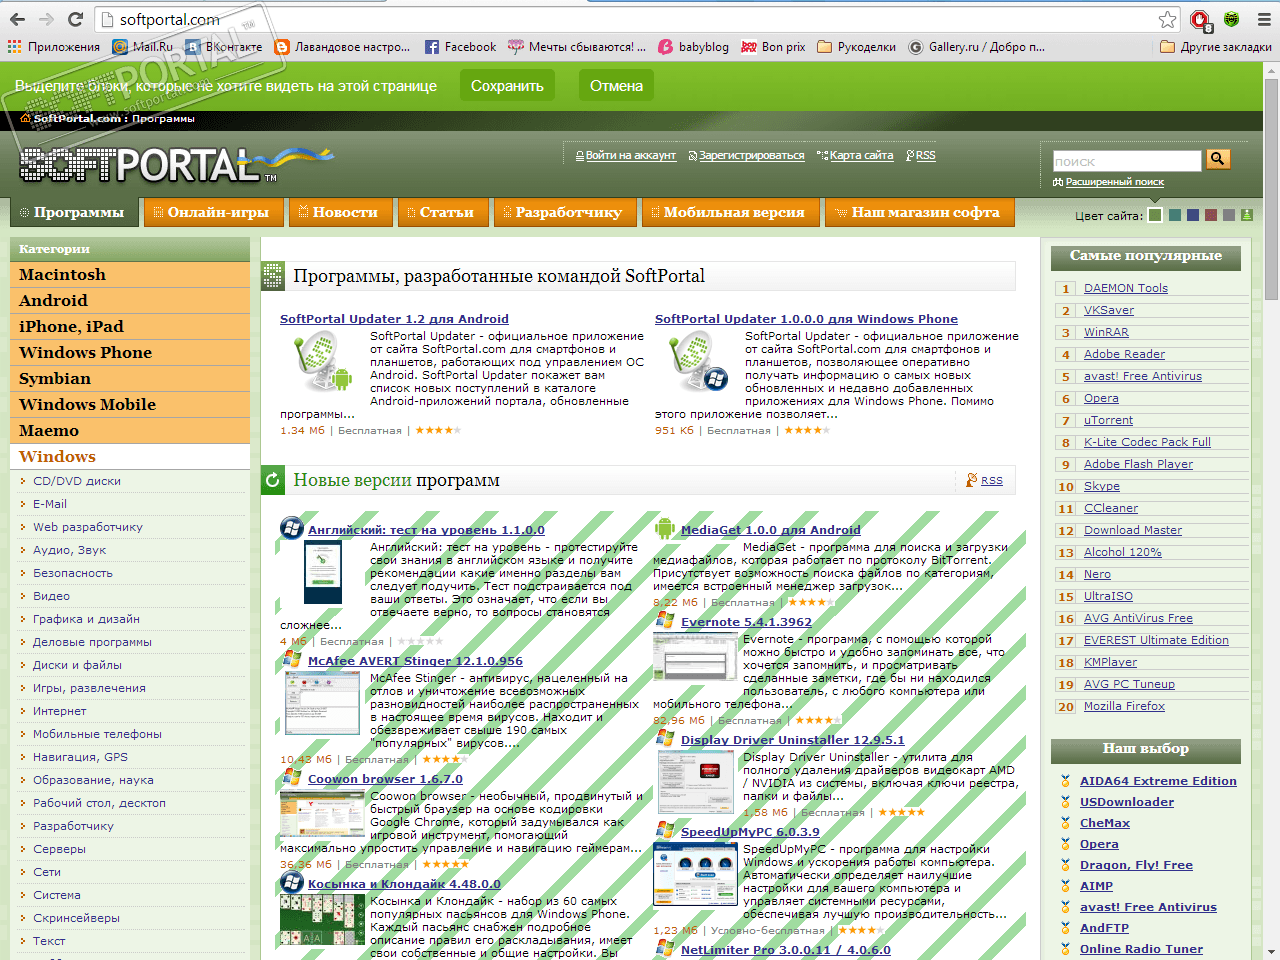This screenshot has width=1280, height=960.
Task: Click the SoftPortal Updater for Android icon
Action: point(322,362)
